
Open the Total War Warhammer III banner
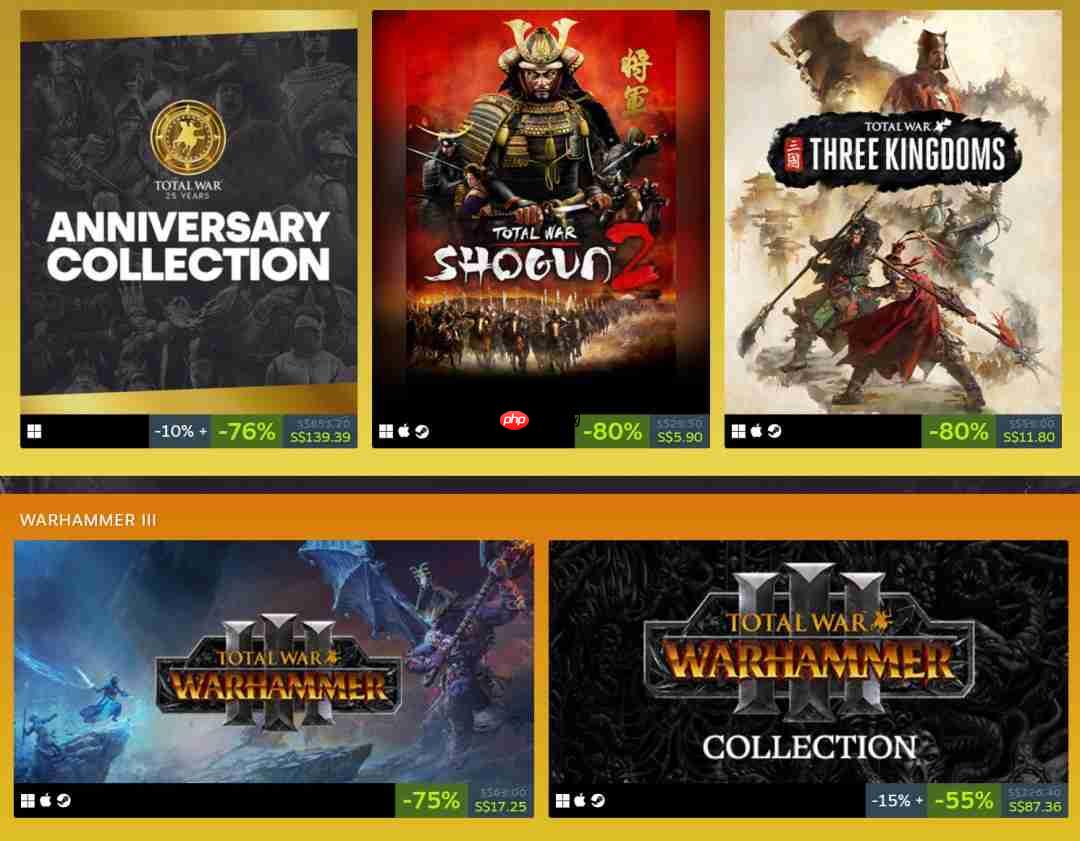[x=273, y=662]
